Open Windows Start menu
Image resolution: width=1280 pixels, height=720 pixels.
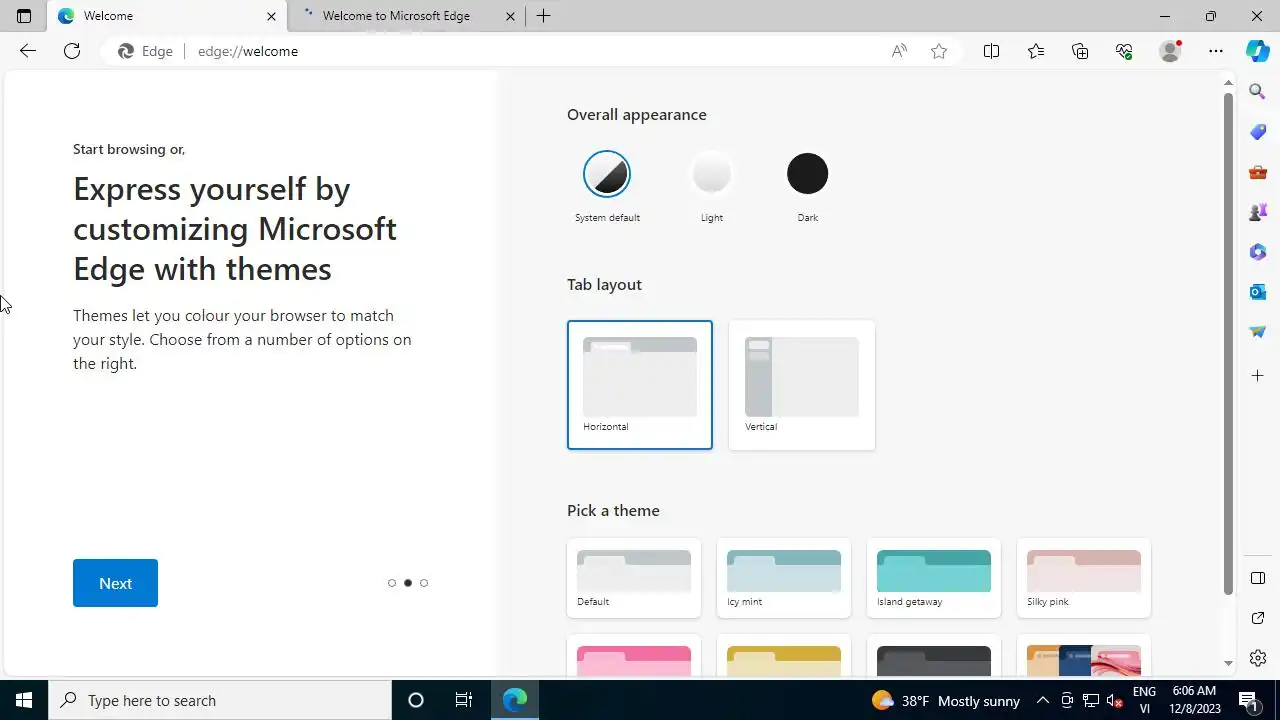point(24,700)
